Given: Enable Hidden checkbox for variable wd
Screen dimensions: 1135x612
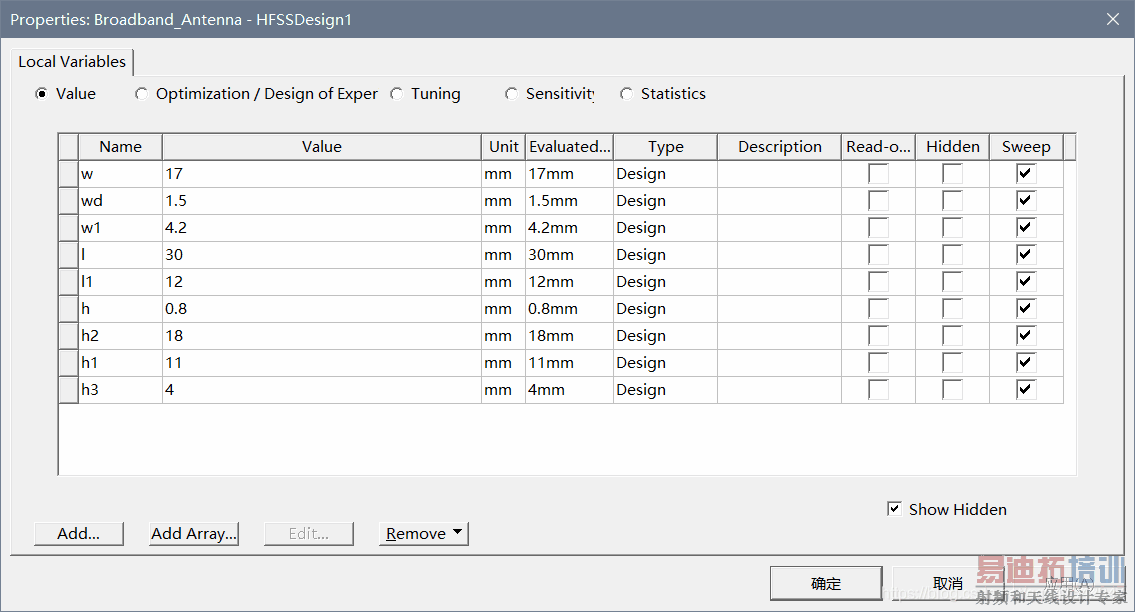Looking at the screenshot, I should tap(952, 201).
